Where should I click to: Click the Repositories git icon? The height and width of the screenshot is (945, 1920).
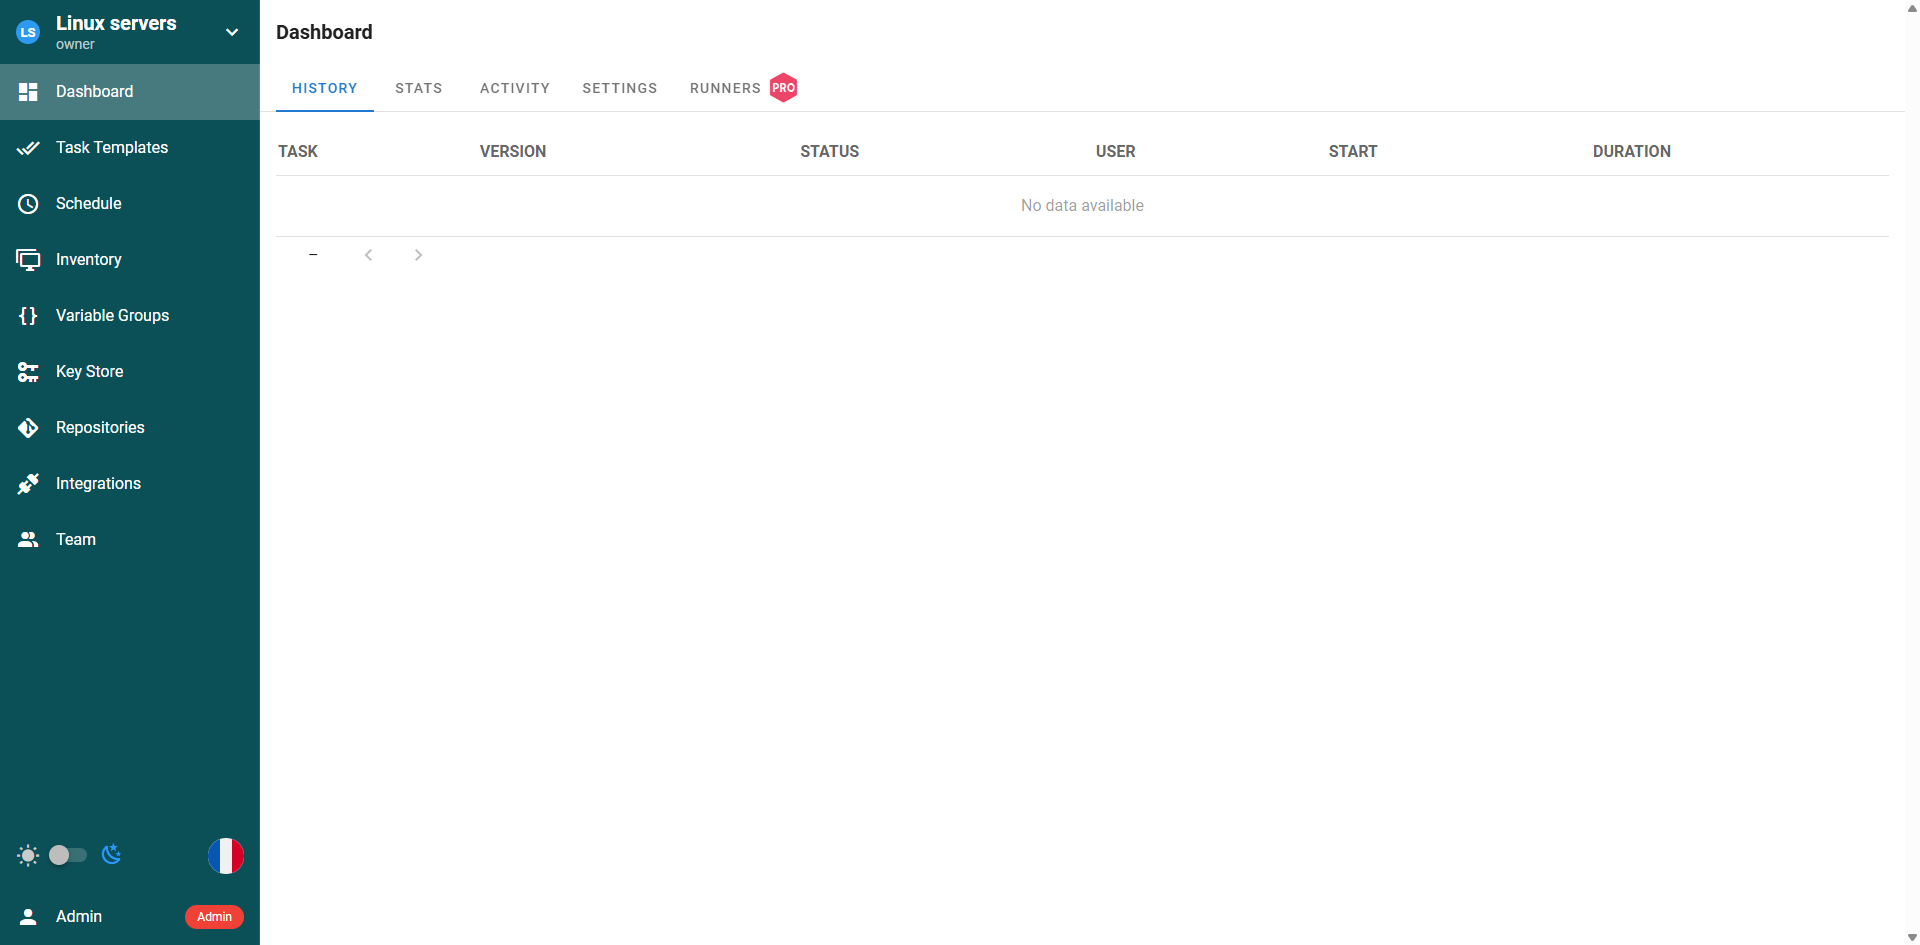coord(28,428)
